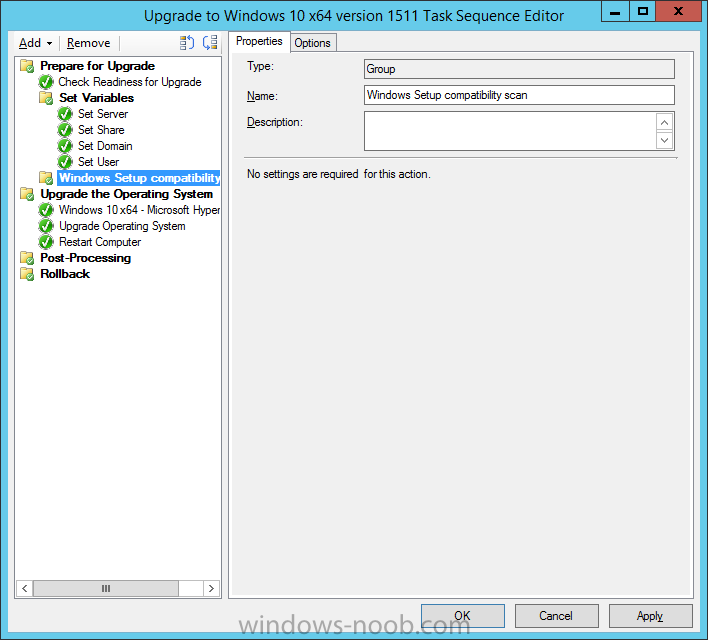Image resolution: width=708 pixels, height=640 pixels.
Task: Switch to the Properties tab
Action: click(x=259, y=42)
